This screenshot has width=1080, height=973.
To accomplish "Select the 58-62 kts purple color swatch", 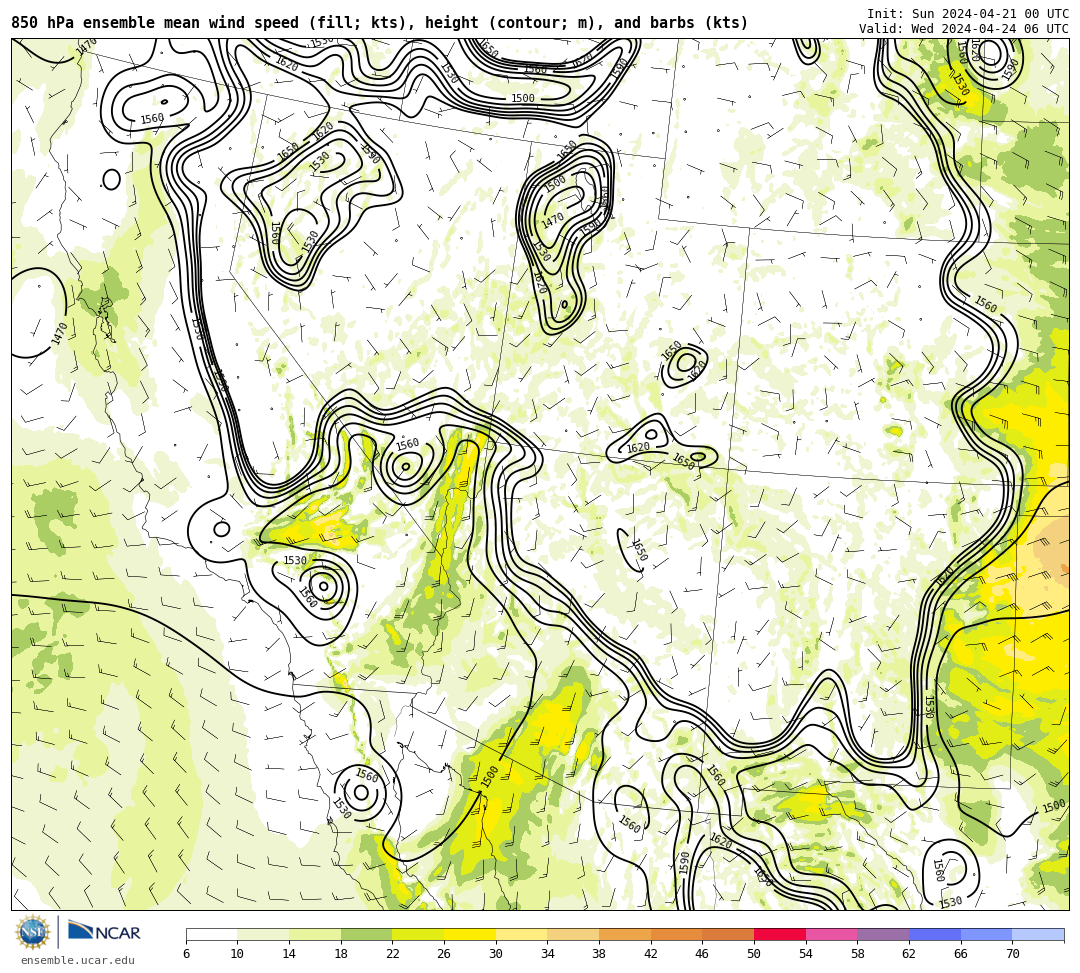I will pyautogui.click(x=883, y=934).
